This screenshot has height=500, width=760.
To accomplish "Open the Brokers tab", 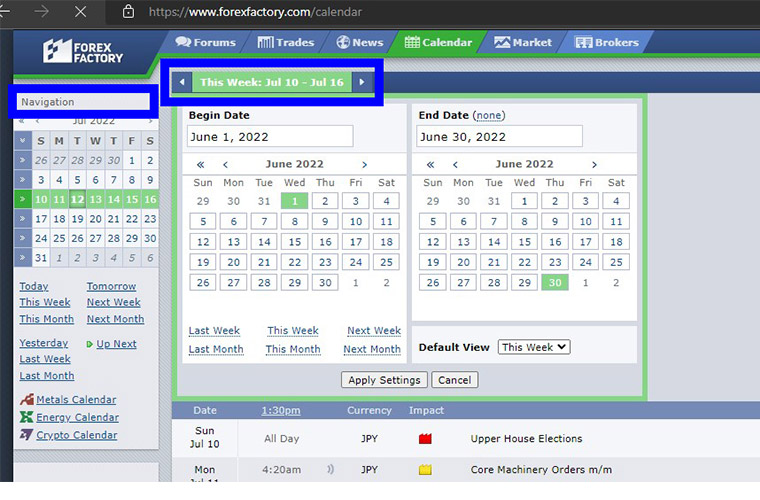I will 607,42.
